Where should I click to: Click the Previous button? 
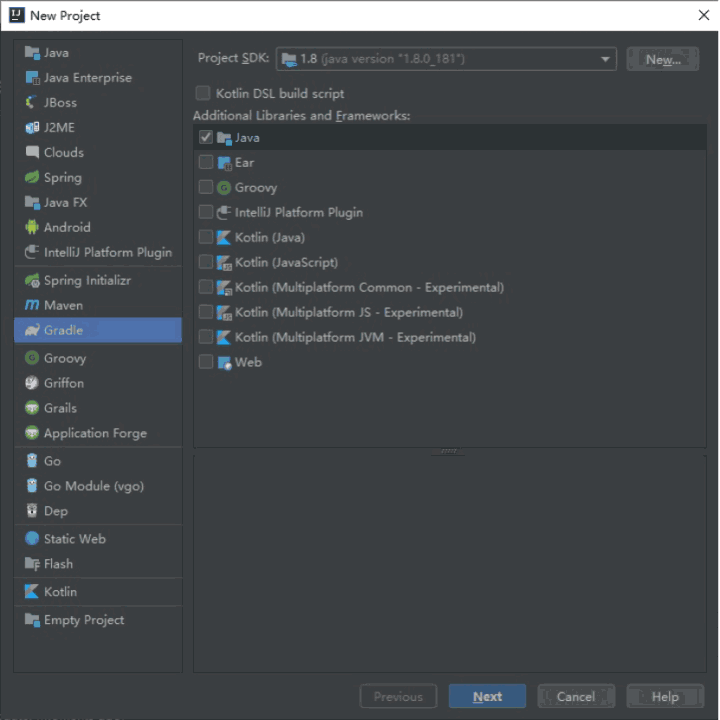point(398,696)
